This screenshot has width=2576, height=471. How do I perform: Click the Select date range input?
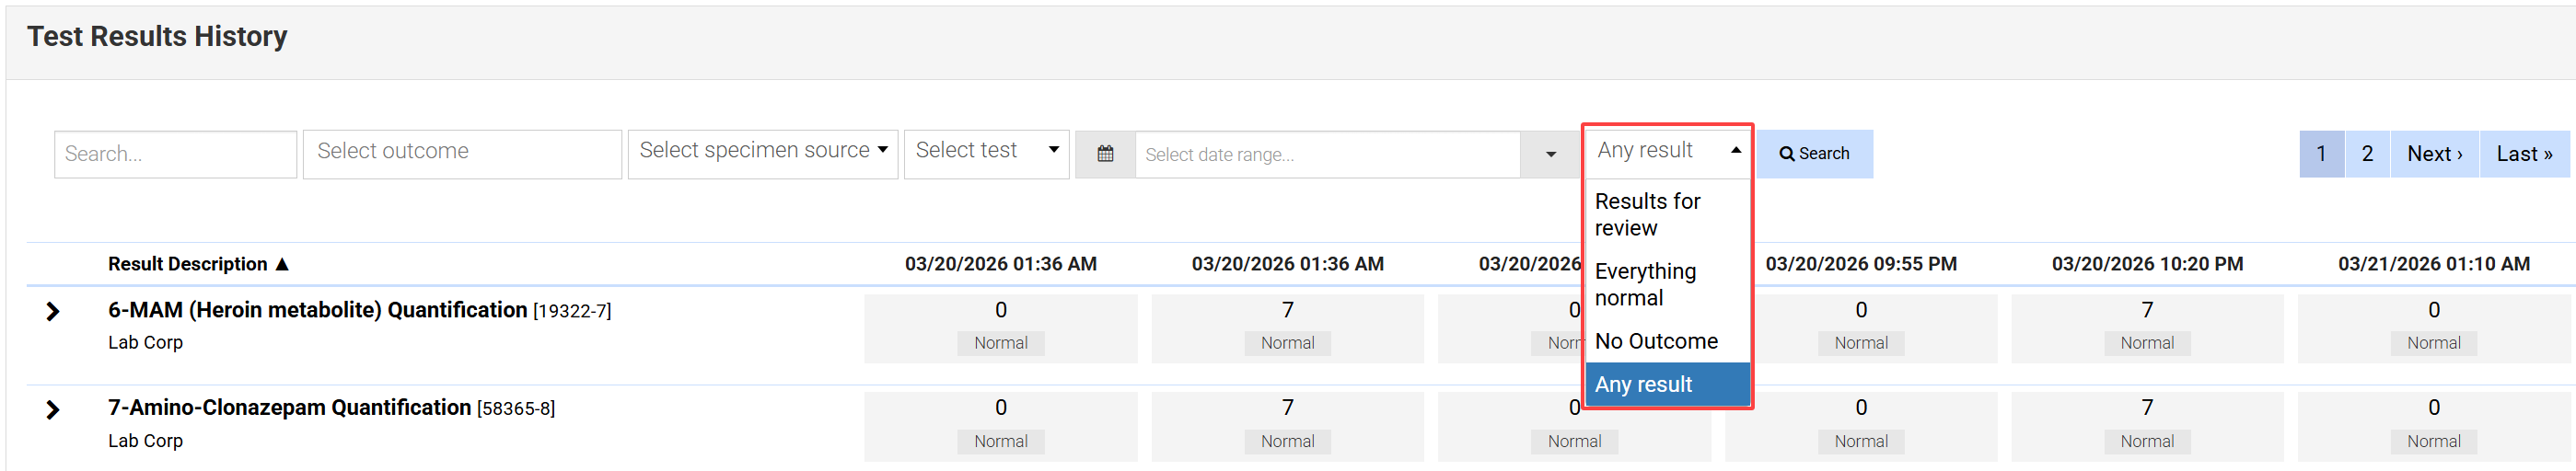click(x=1326, y=154)
